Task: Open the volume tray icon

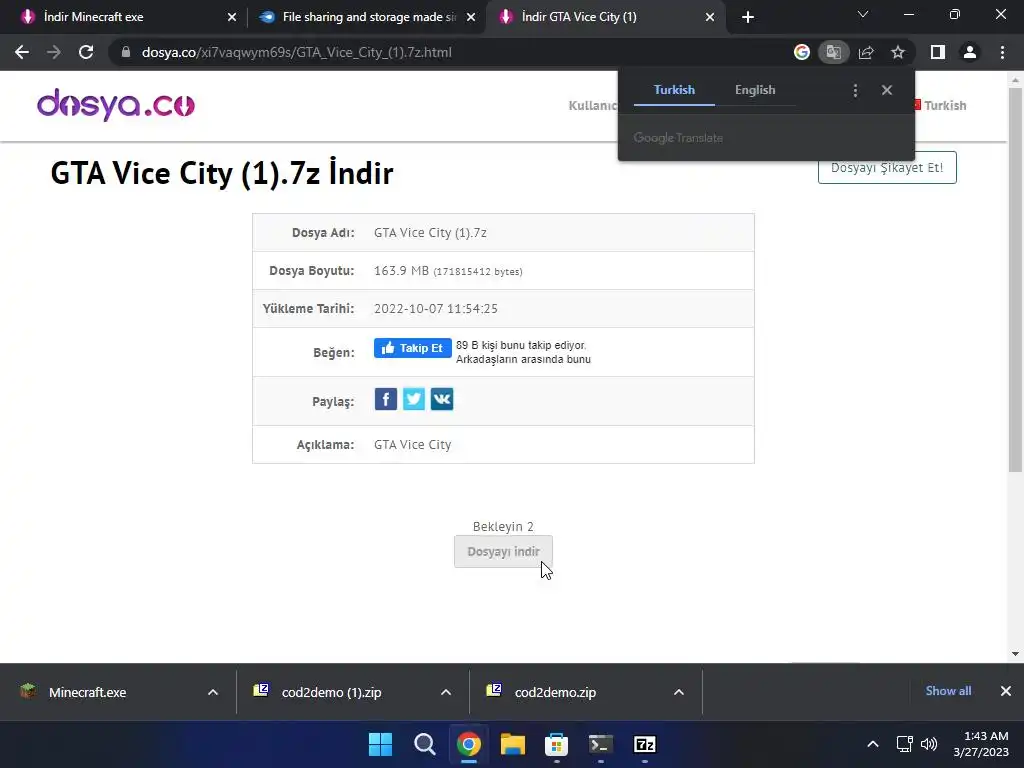Action: coord(929,744)
